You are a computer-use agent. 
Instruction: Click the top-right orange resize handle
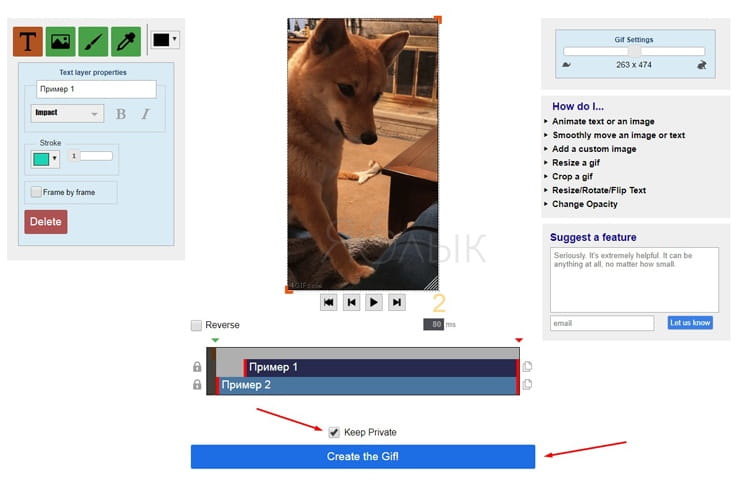coord(438,20)
